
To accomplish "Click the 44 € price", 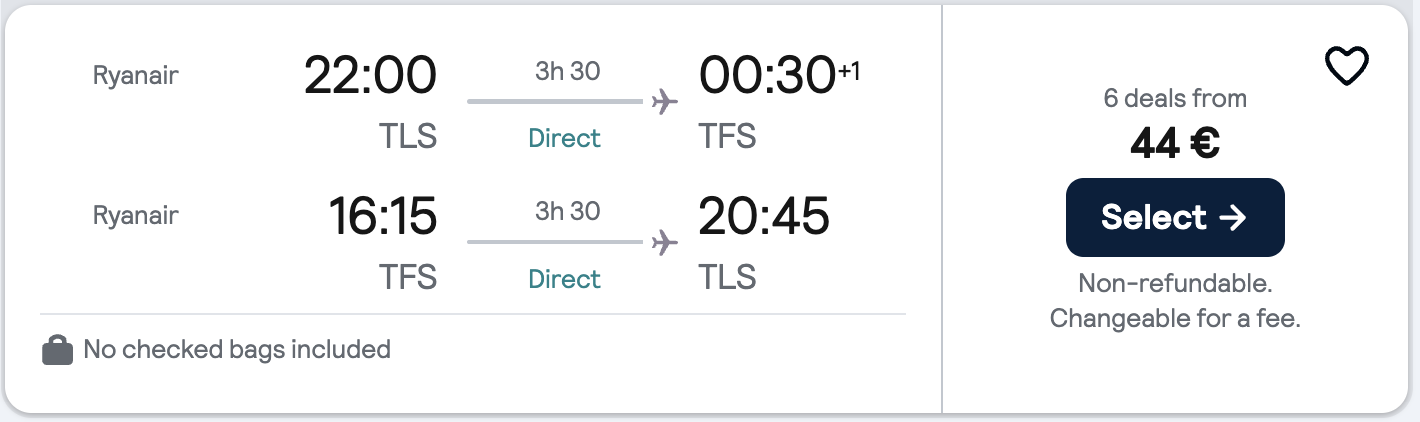I will (1175, 145).
